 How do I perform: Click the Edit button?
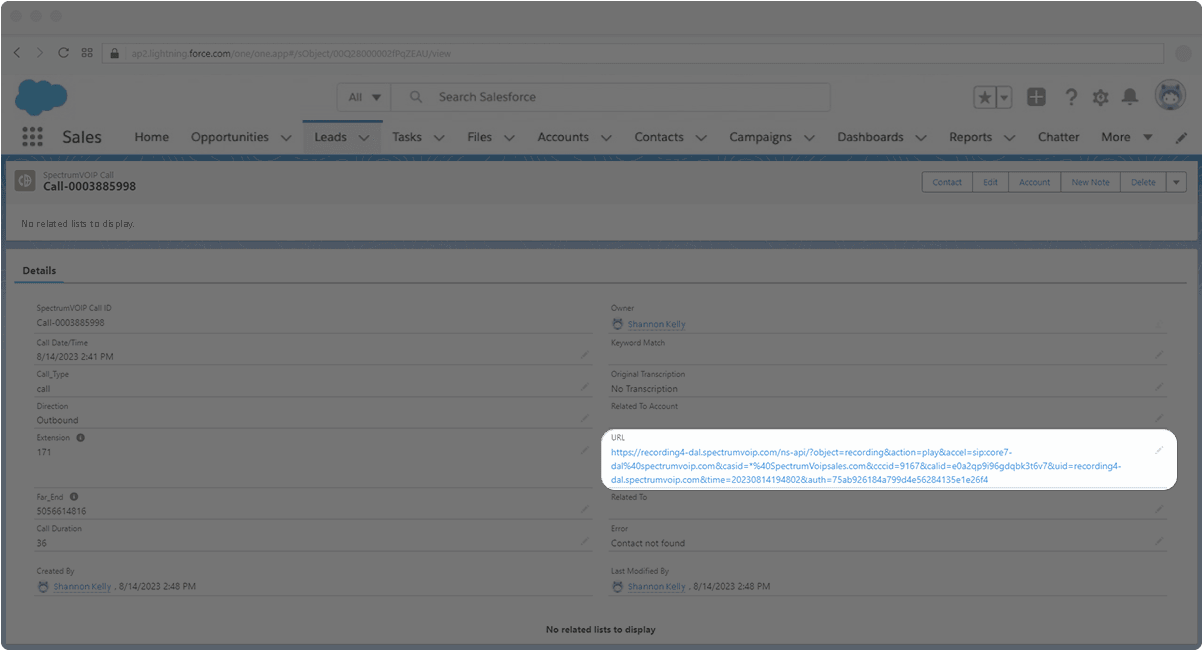[990, 181]
